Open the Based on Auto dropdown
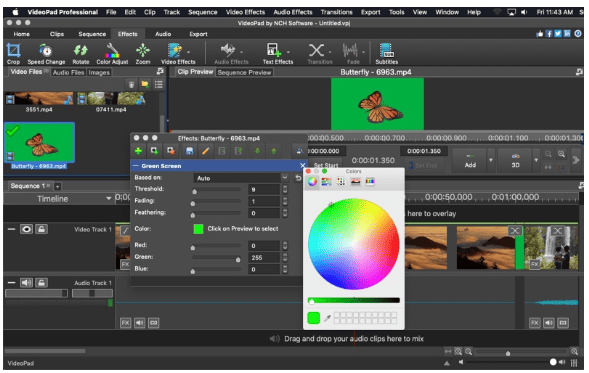The image size is (589, 373). pos(241,178)
